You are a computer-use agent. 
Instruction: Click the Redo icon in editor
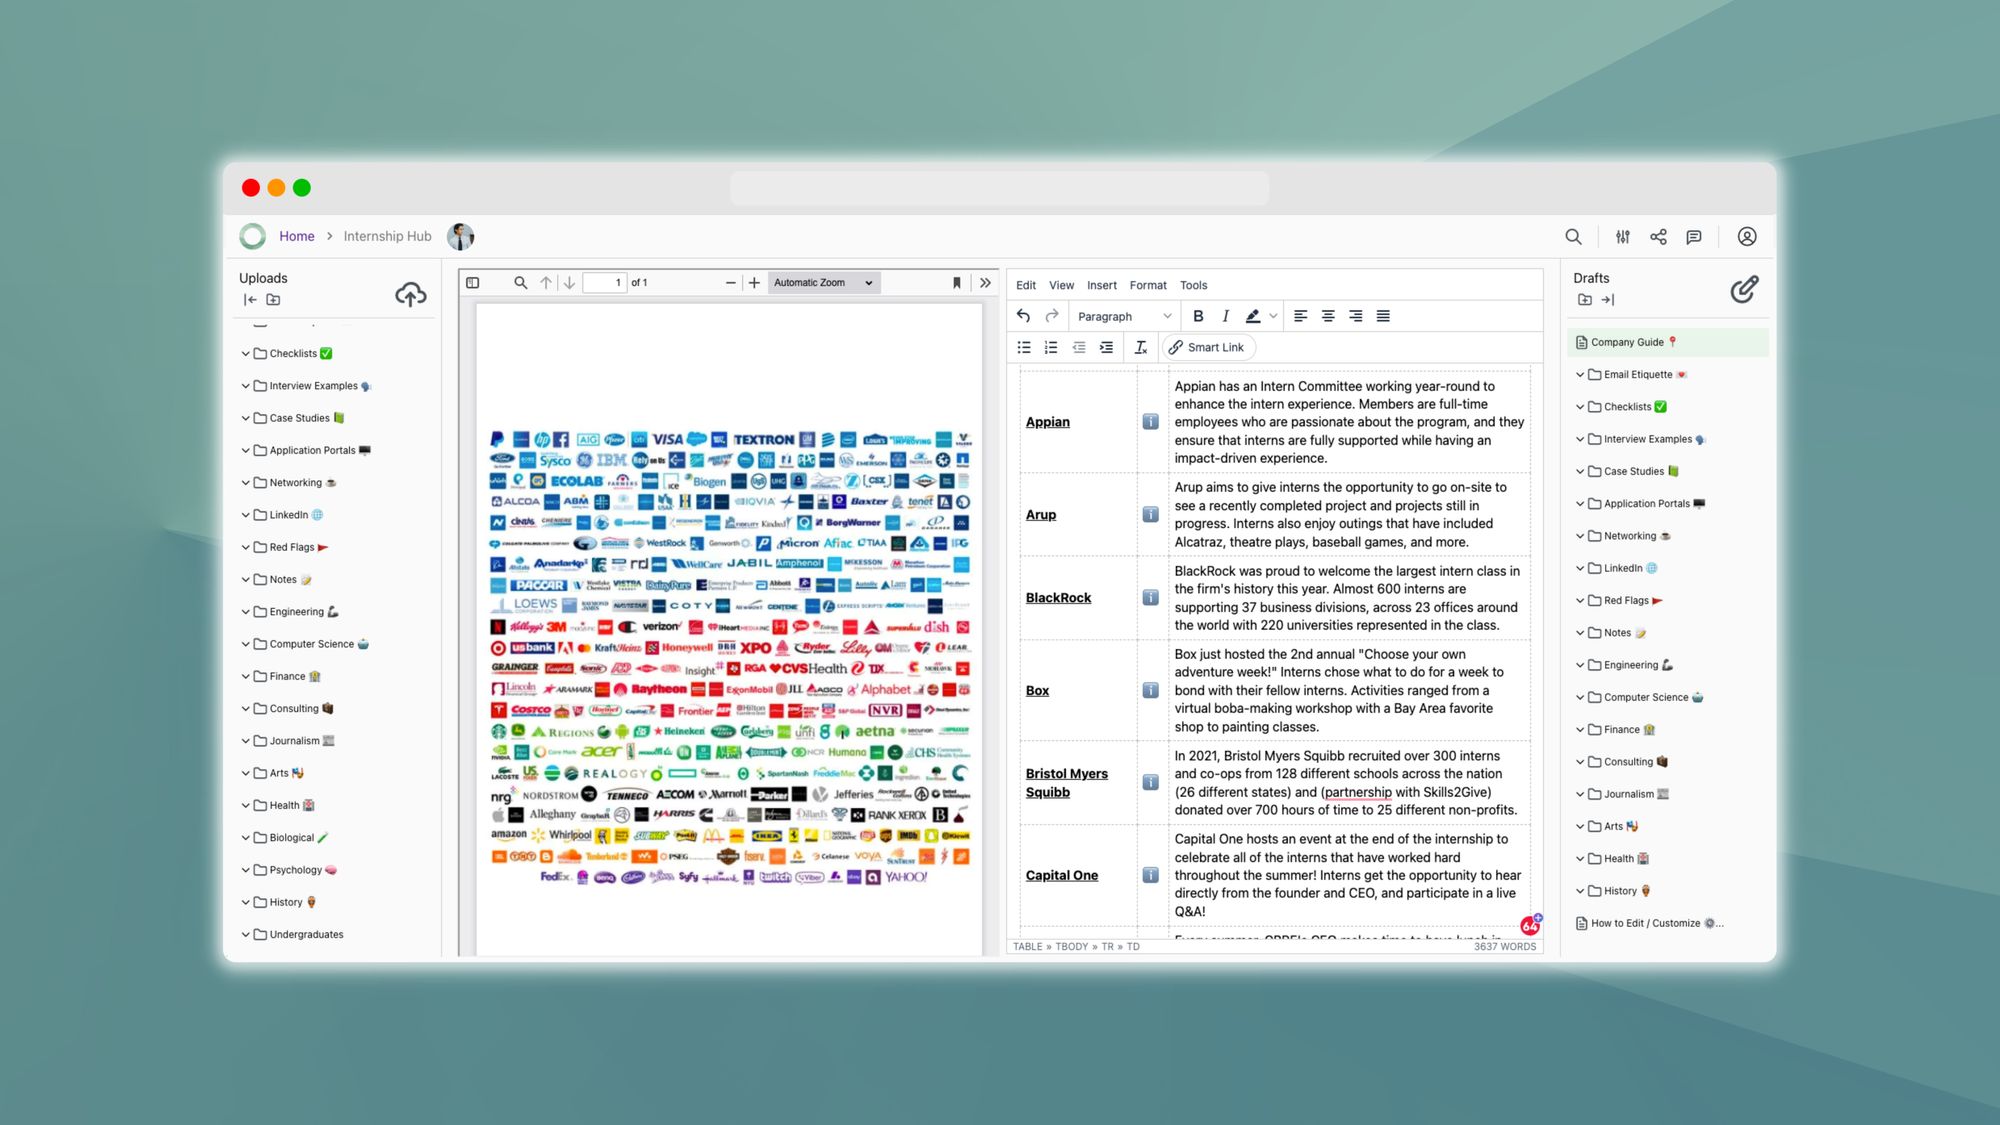(1051, 315)
